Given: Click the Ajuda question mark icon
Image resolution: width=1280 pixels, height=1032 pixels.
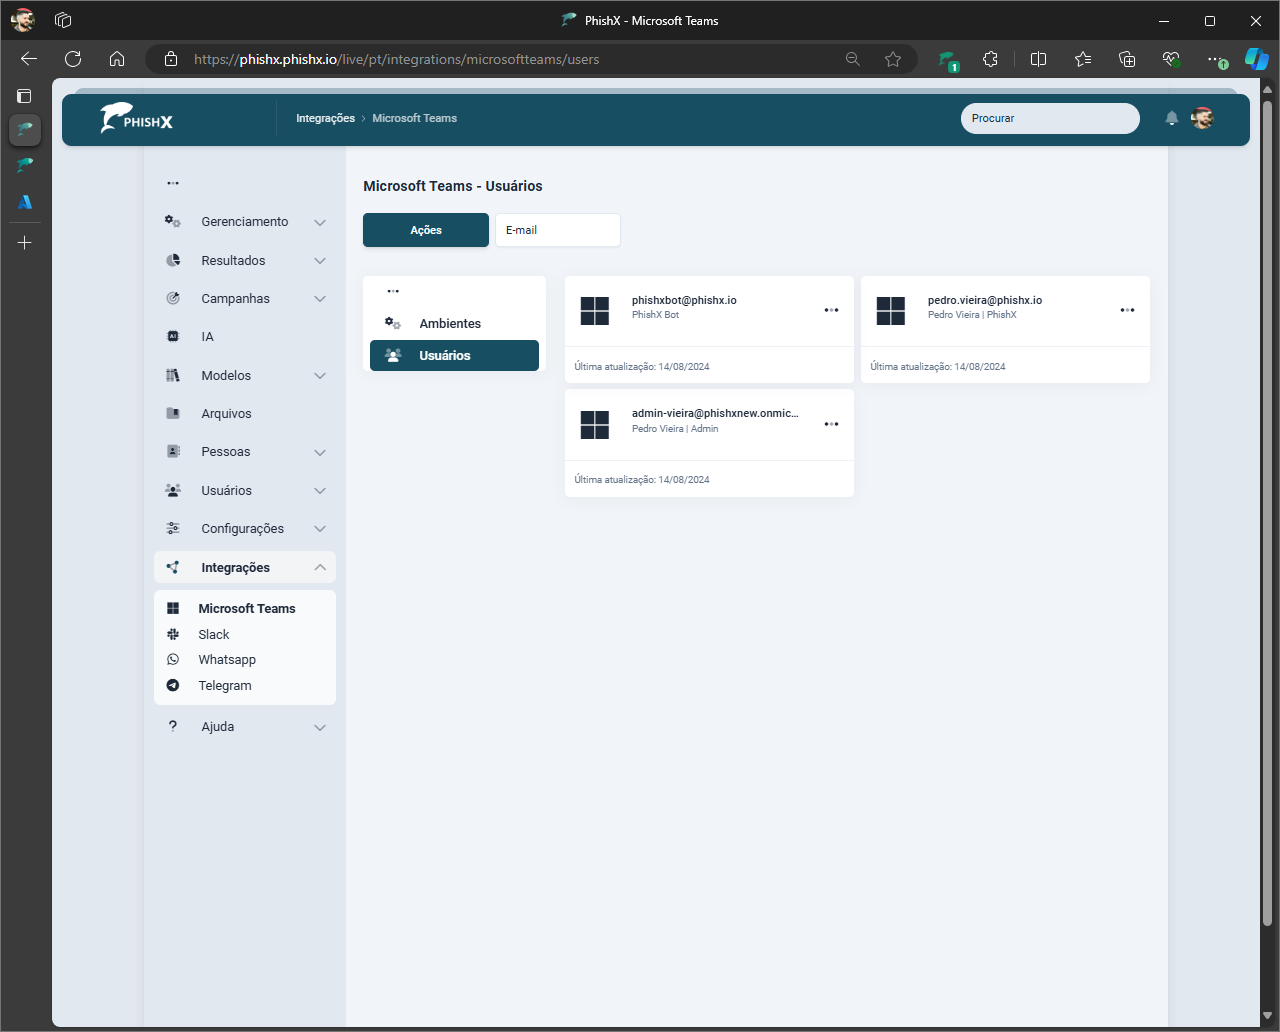Looking at the screenshot, I should [x=173, y=726].
